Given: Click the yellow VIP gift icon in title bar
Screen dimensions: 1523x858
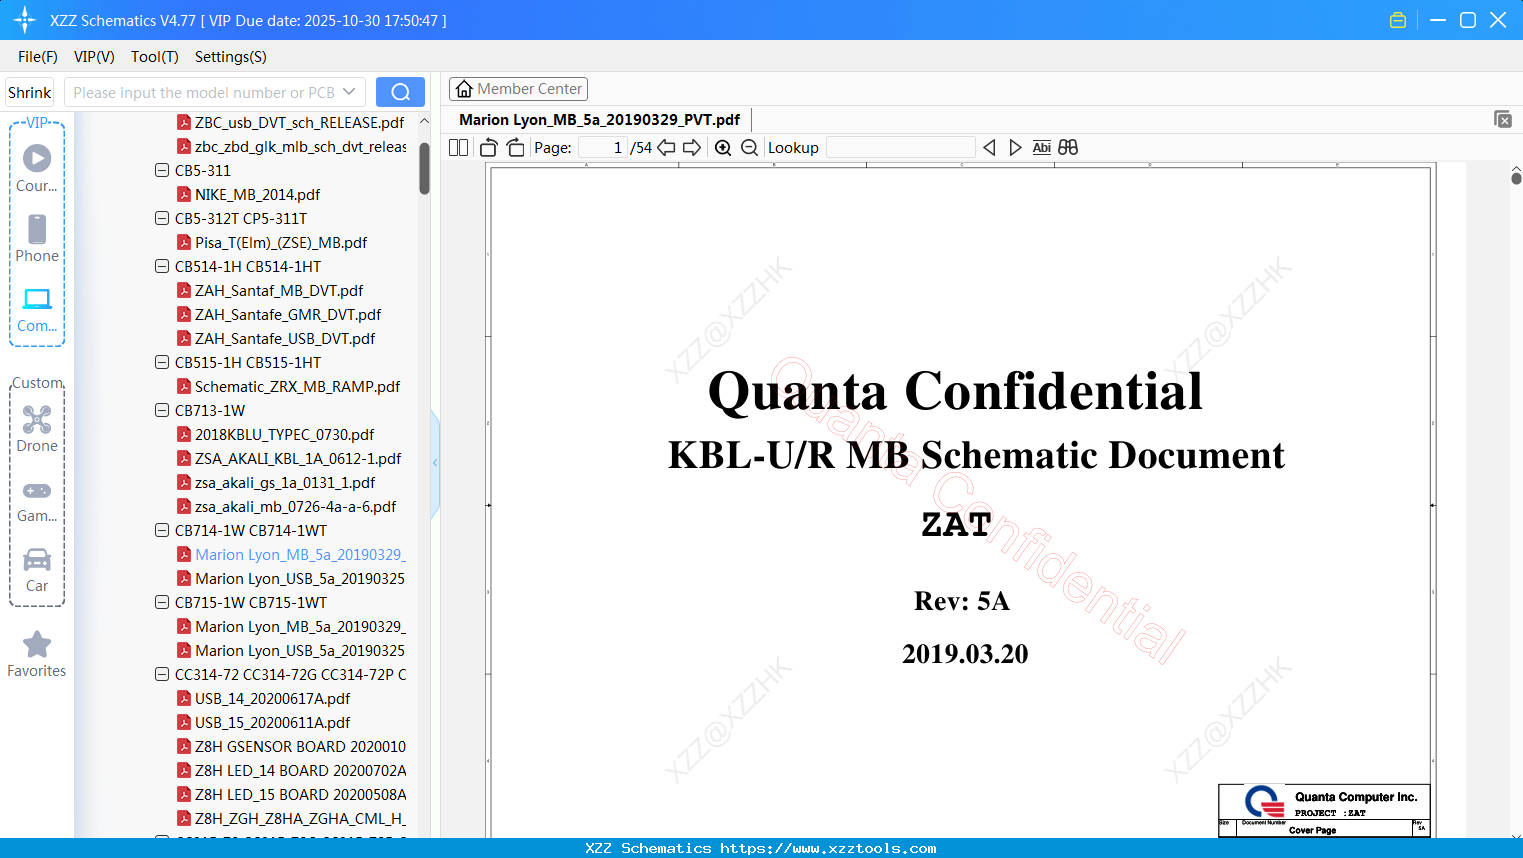Looking at the screenshot, I should pos(1398,20).
